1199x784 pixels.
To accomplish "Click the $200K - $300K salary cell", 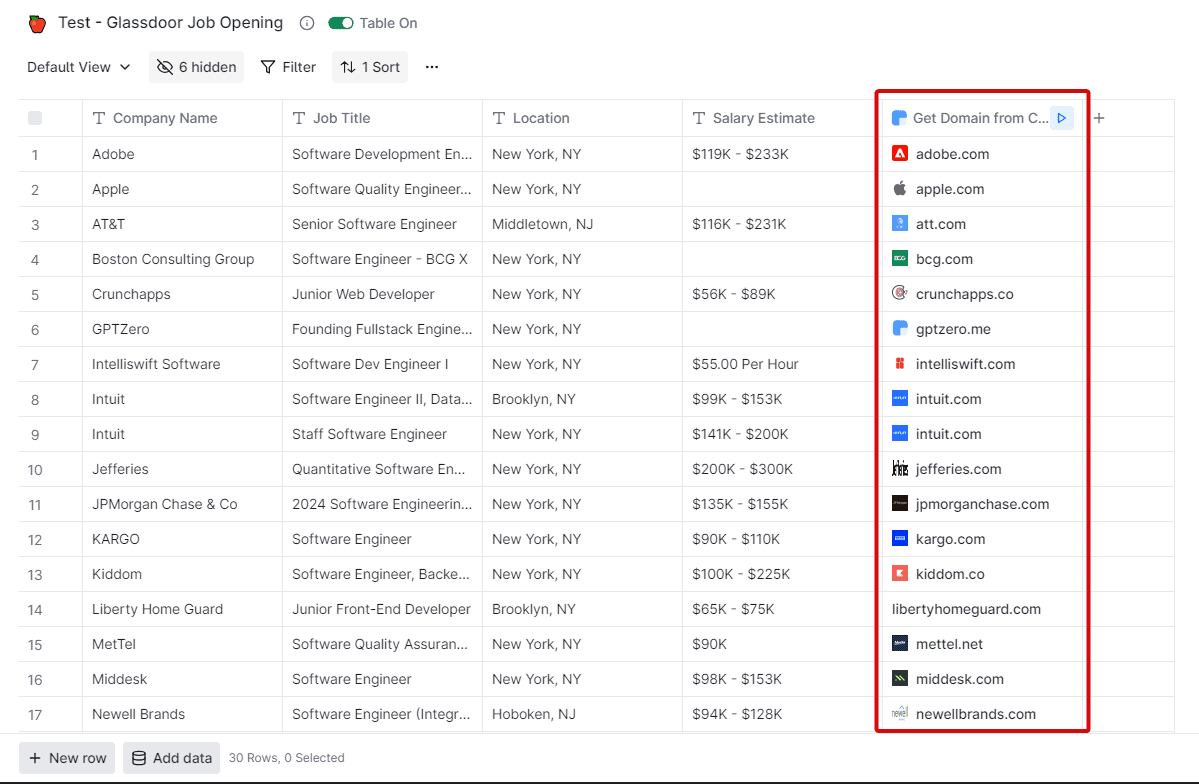I will pyautogui.click(x=778, y=470).
